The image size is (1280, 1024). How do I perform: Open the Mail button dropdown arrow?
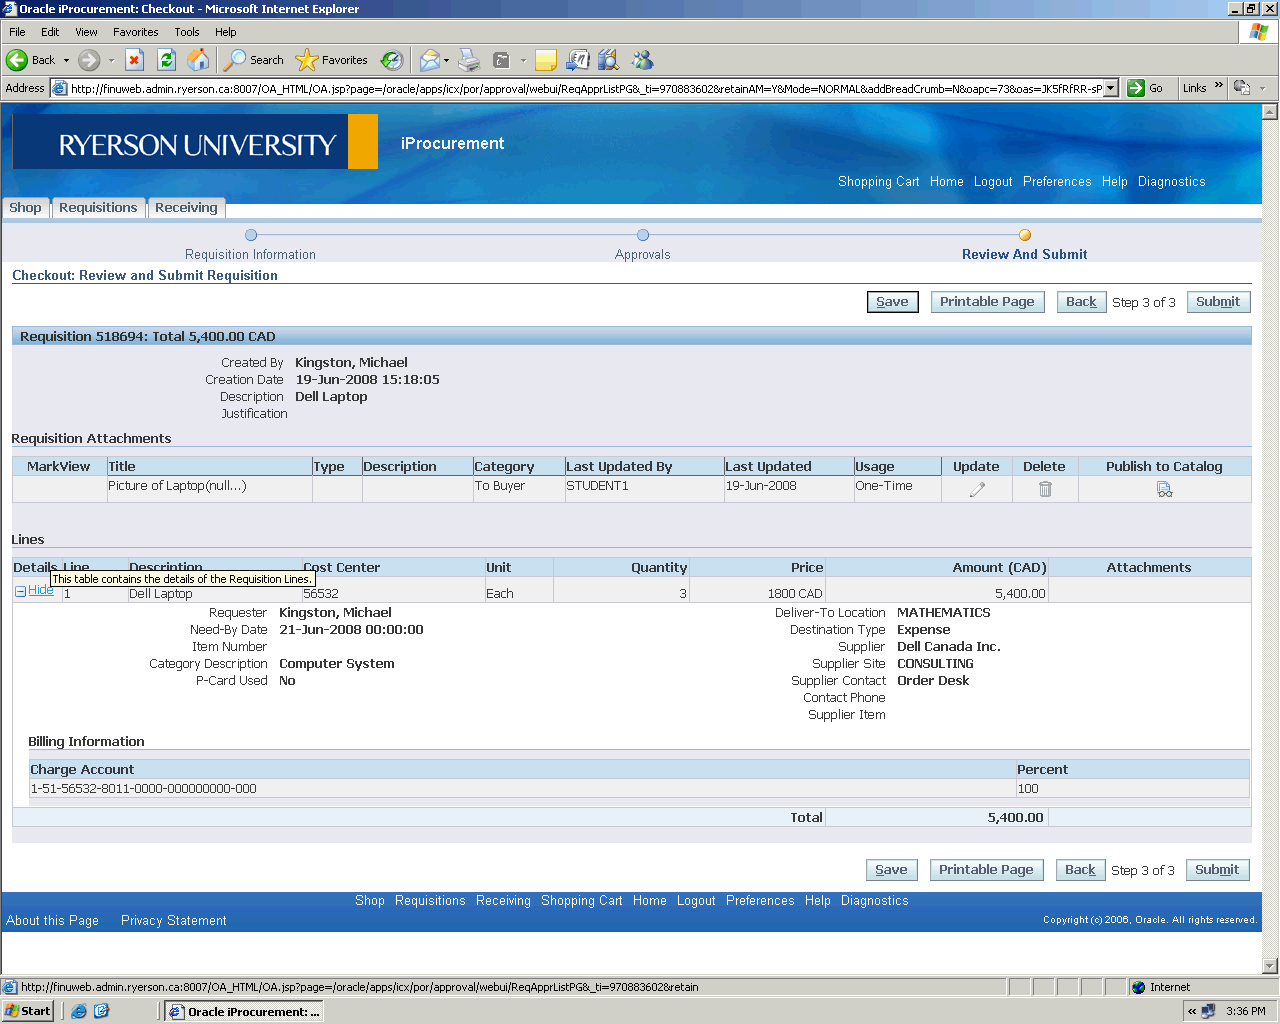(447, 60)
